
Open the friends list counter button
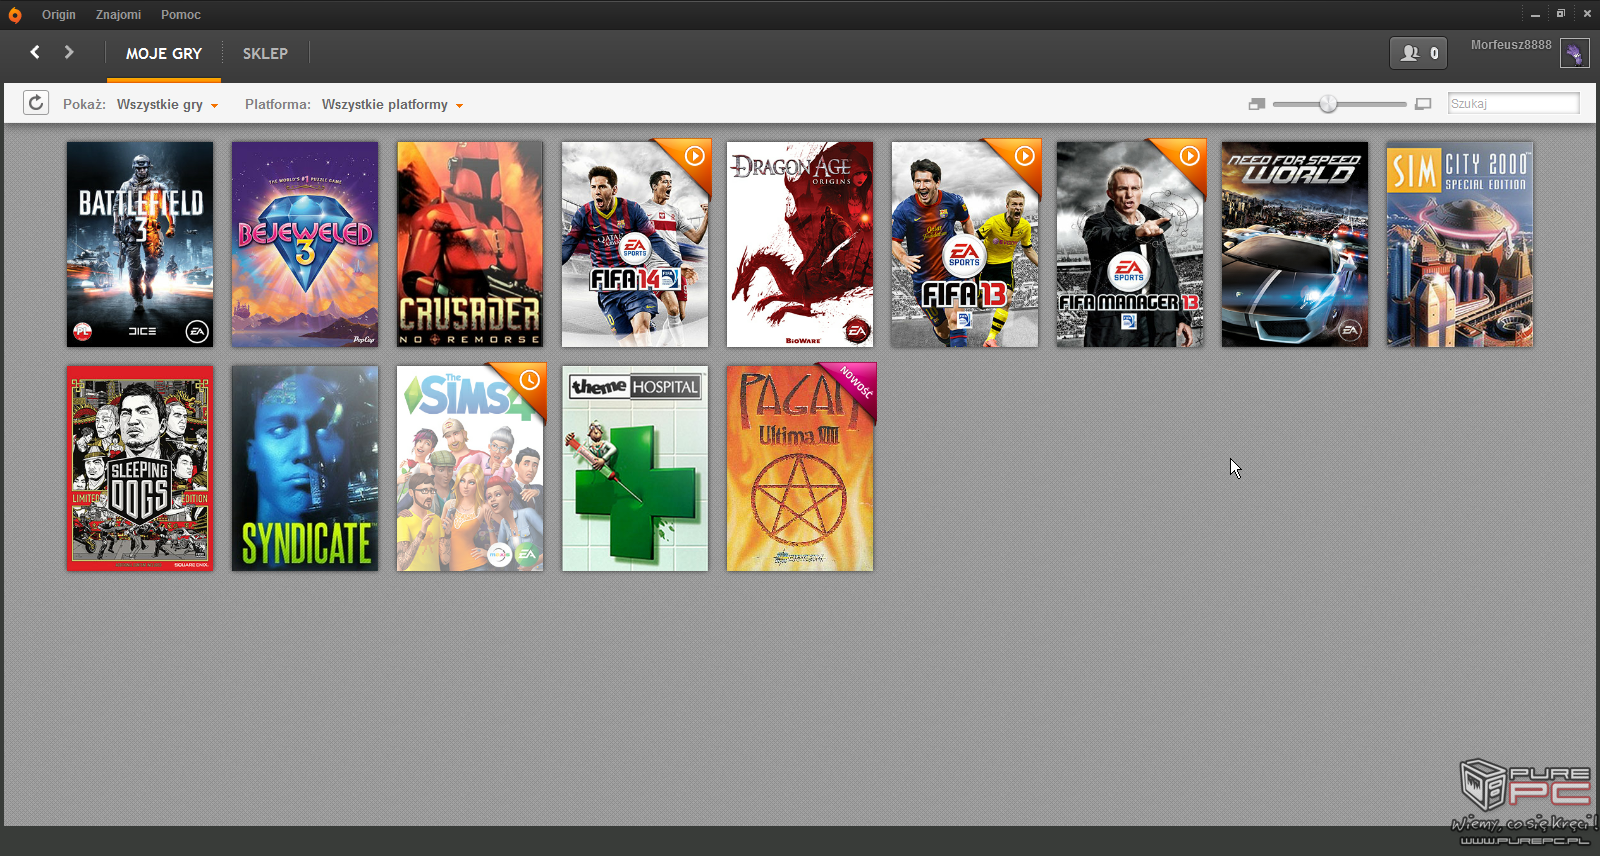click(1418, 53)
